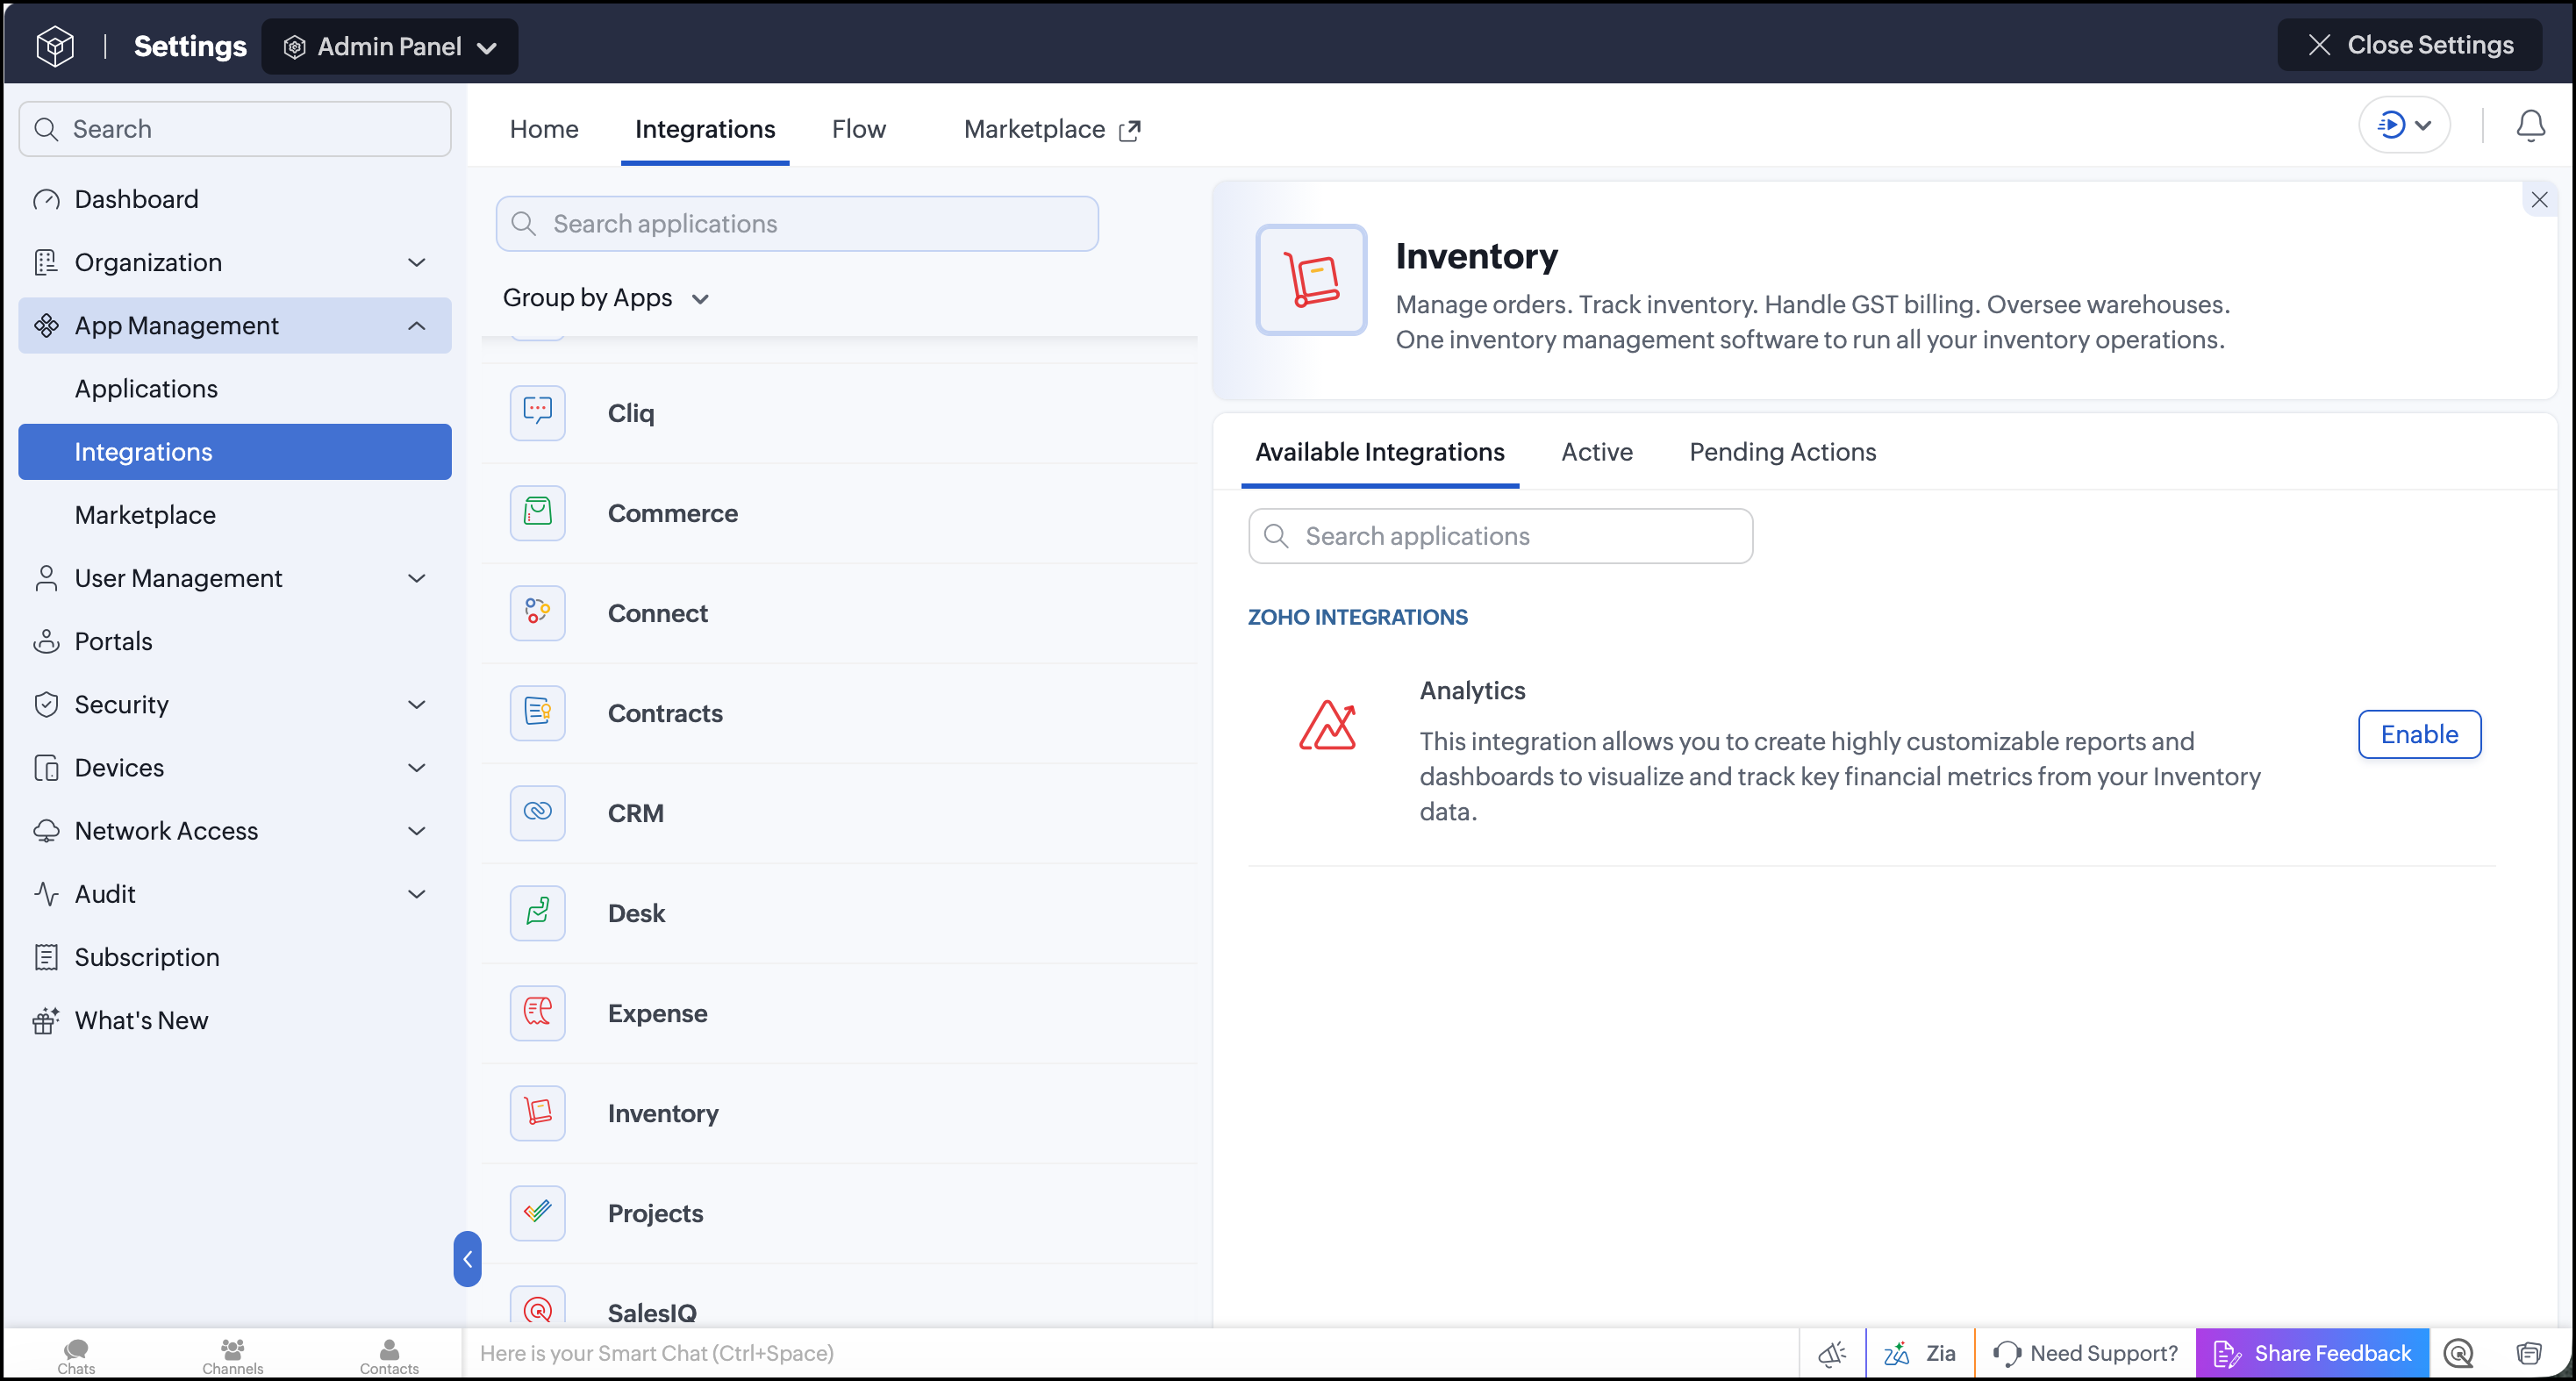2576x1381 pixels.
Task: Select the Contracts row in apps list
Action: pyautogui.click(x=840, y=713)
